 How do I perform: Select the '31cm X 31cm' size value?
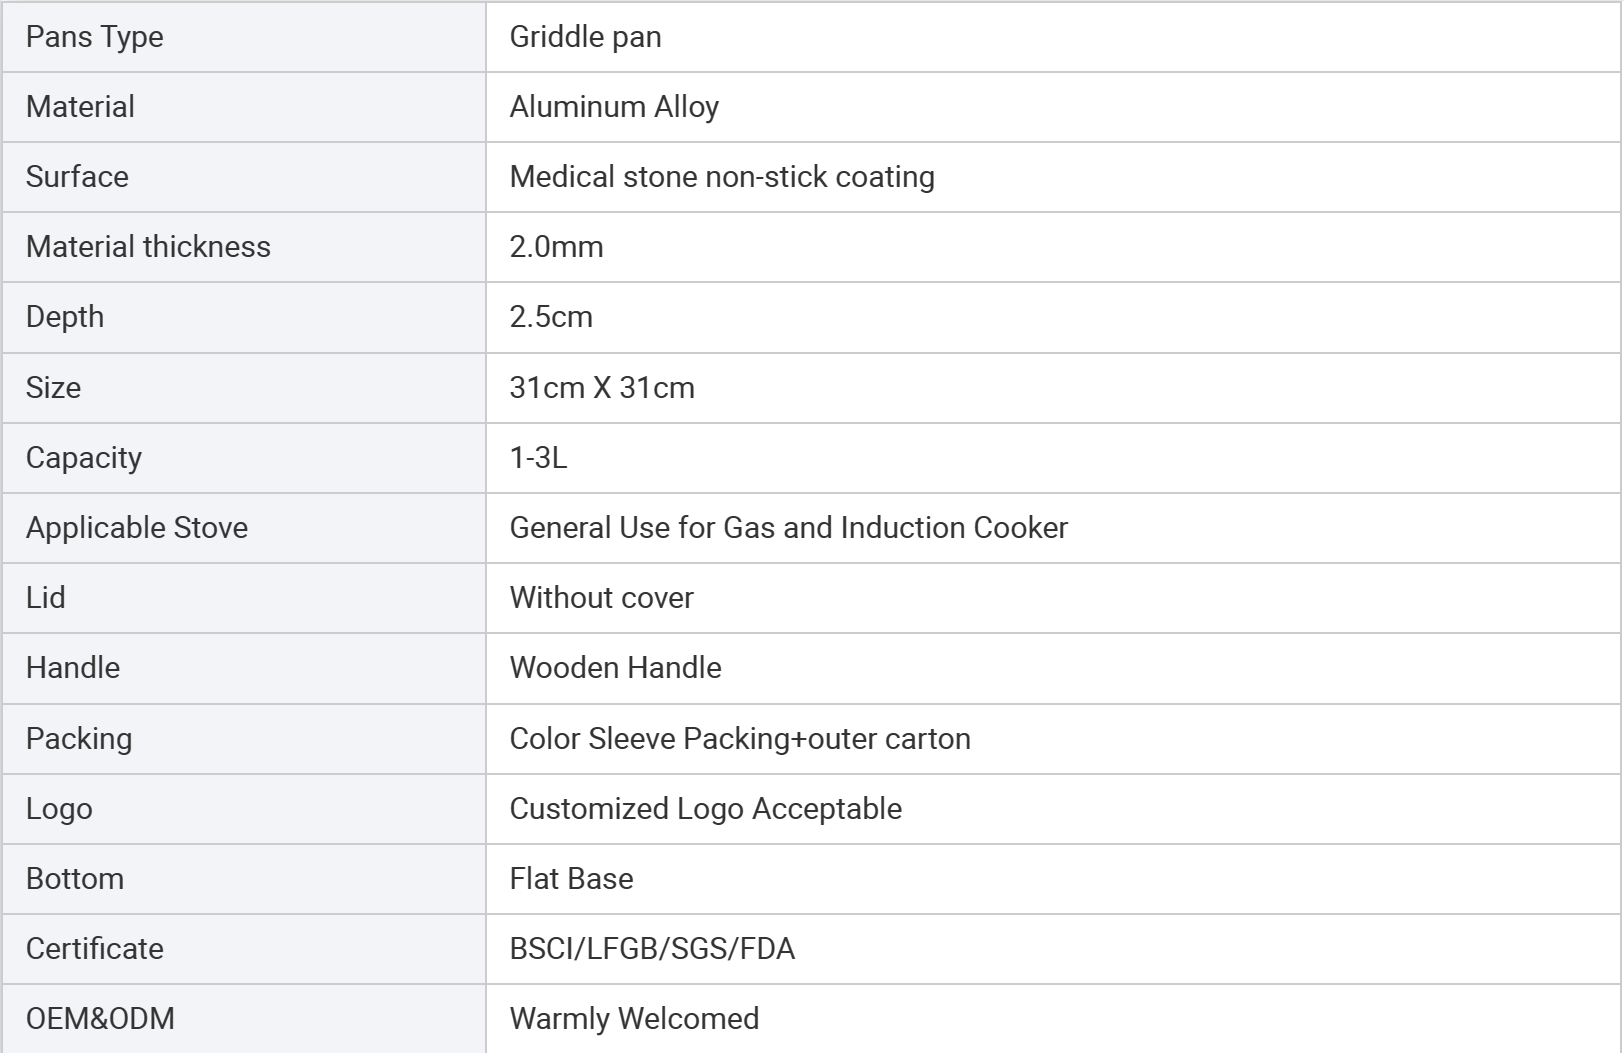tap(602, 388)
